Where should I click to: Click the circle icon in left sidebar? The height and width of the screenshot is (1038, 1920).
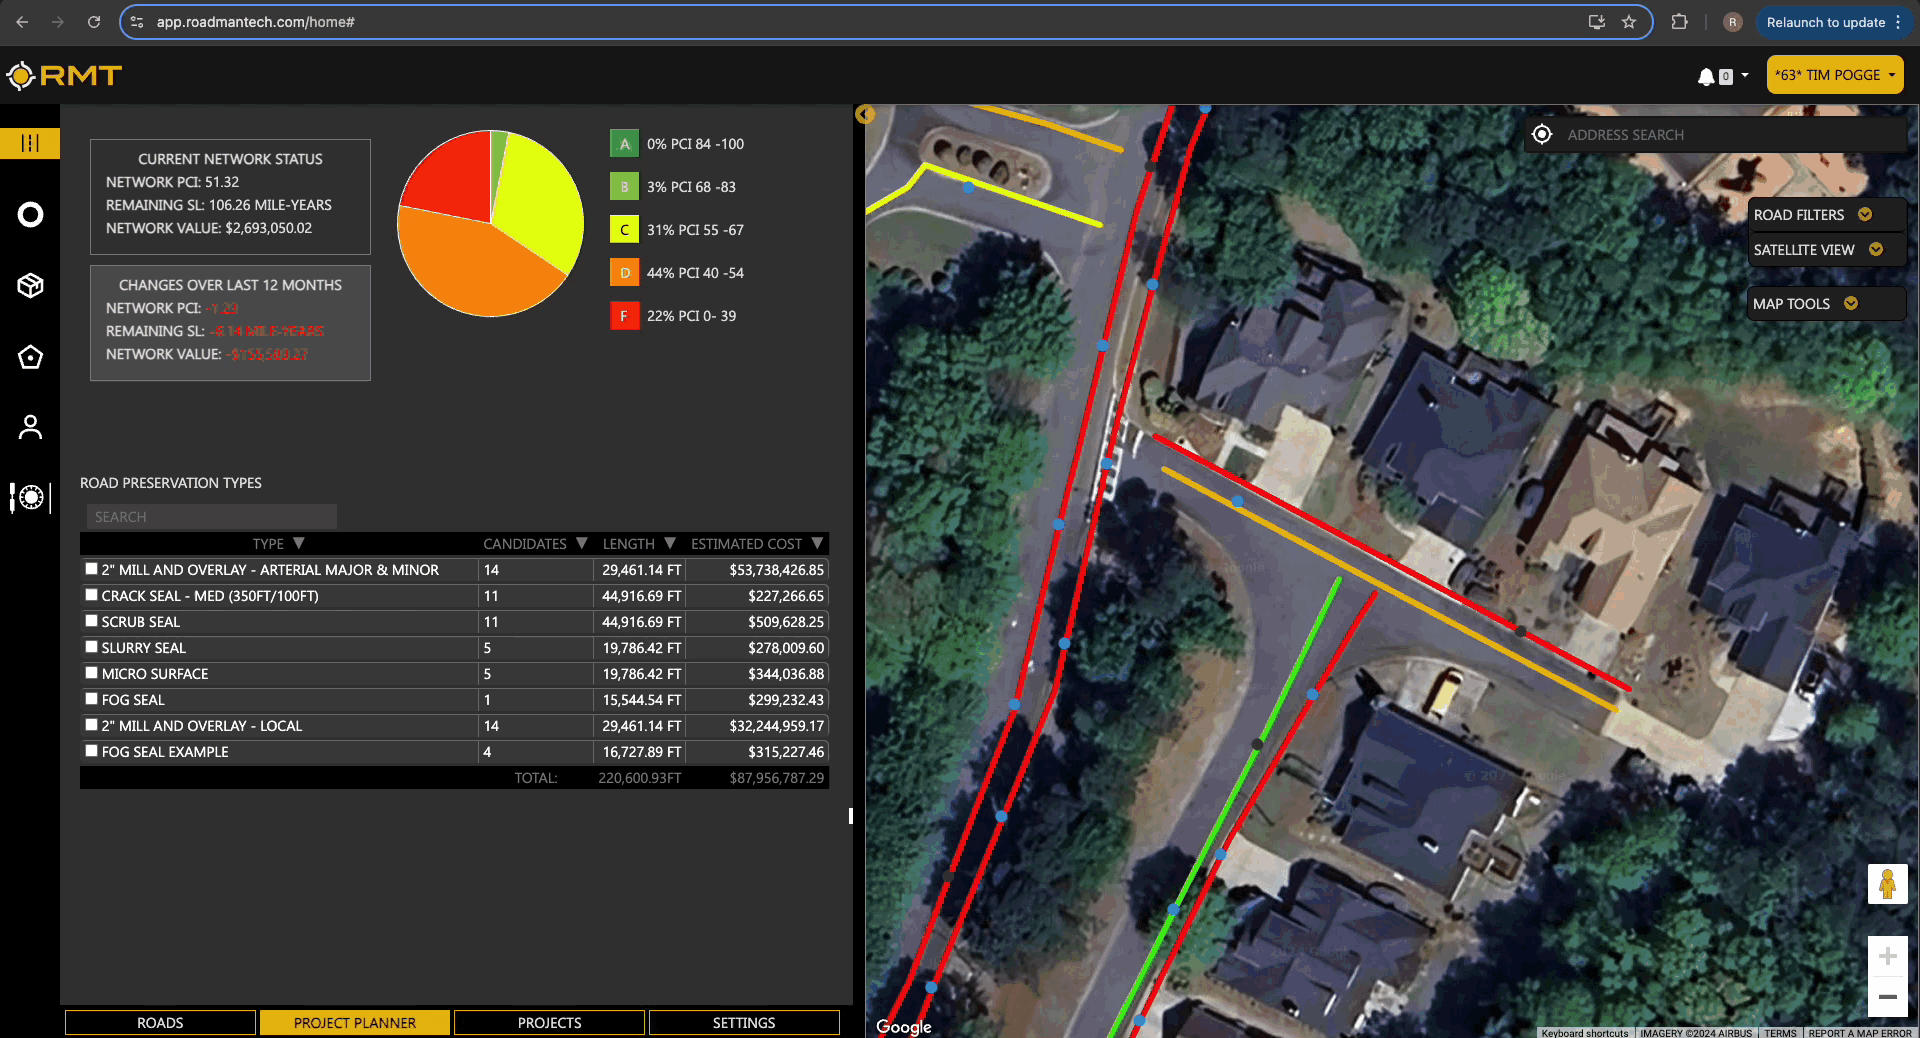(x=30, y=215)
